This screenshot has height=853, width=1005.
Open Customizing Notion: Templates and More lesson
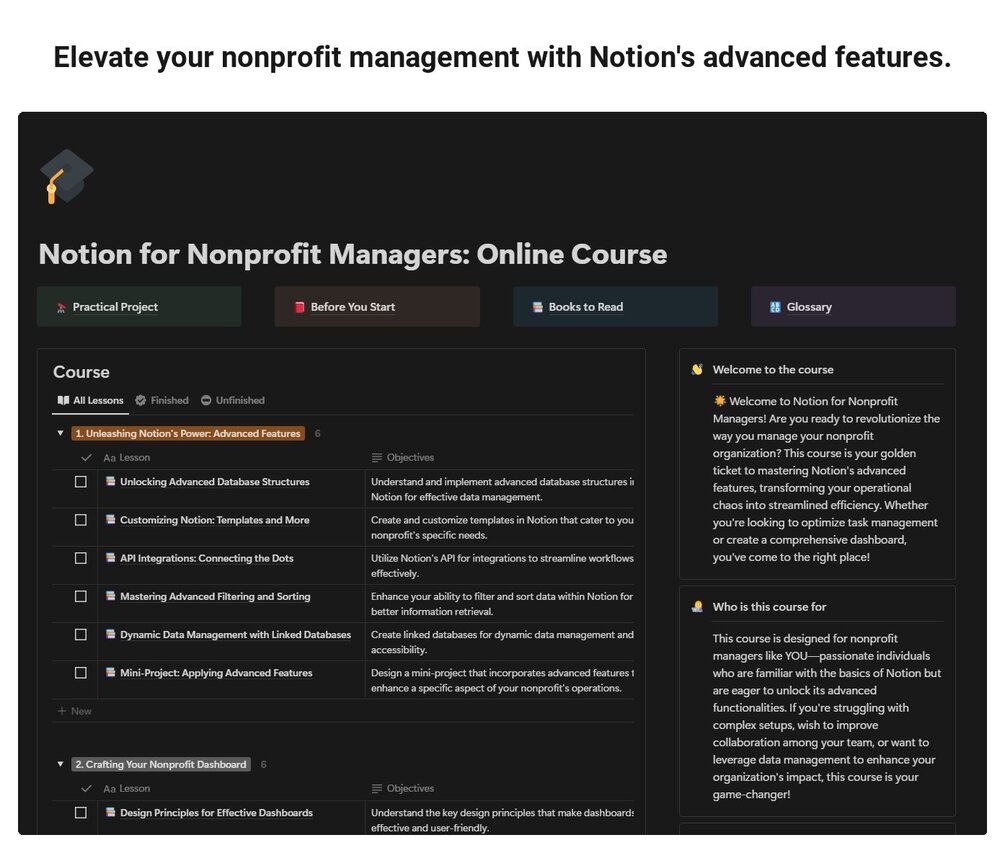(215, 520)
